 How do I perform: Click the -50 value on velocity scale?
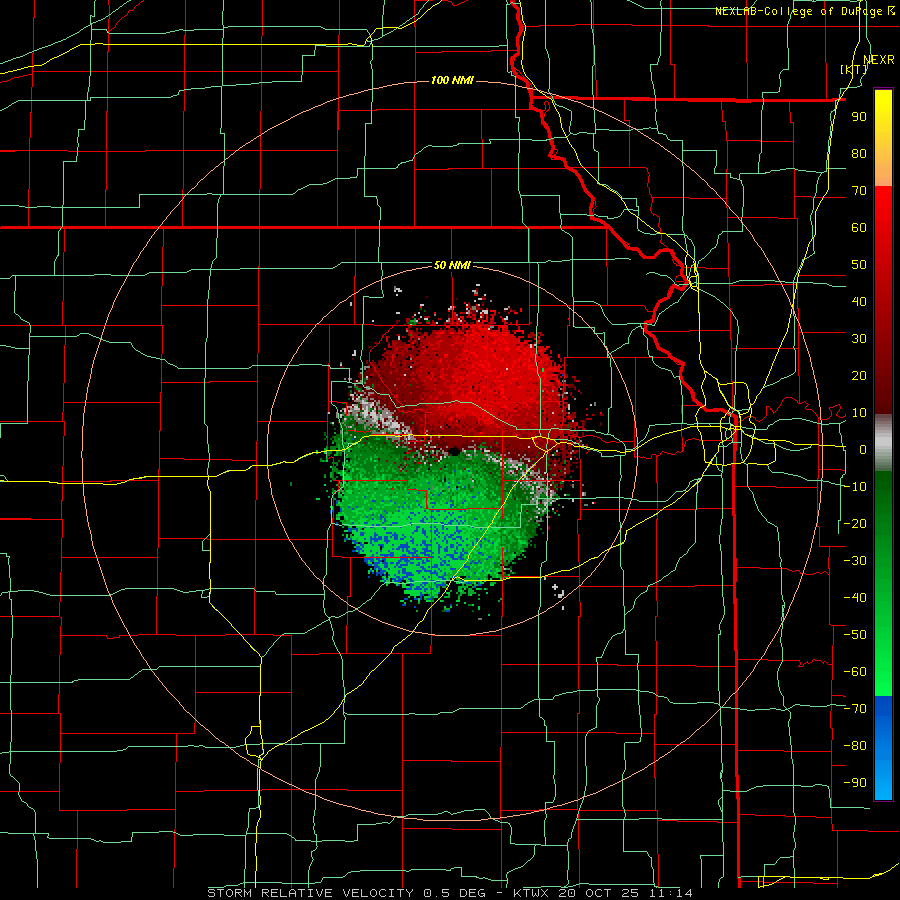tap(855, 634)
